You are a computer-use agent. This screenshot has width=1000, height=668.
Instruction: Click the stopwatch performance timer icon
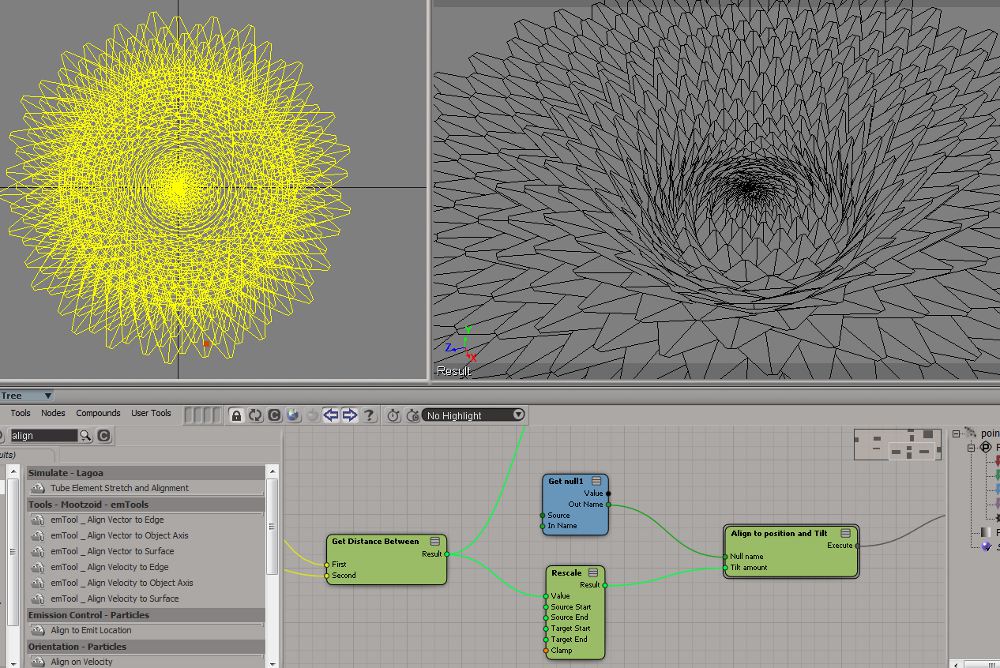click(x=394, y=415)
